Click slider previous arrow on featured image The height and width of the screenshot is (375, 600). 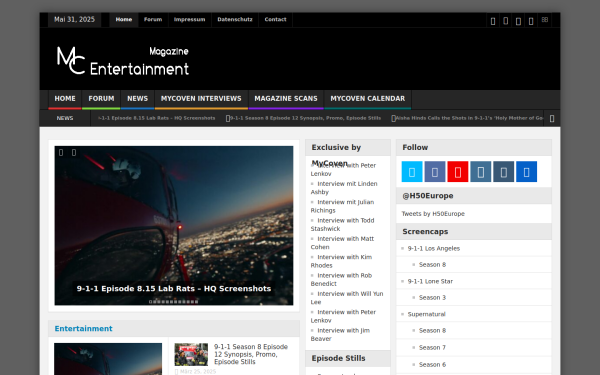pyautogui.click(x=61, y=153)
